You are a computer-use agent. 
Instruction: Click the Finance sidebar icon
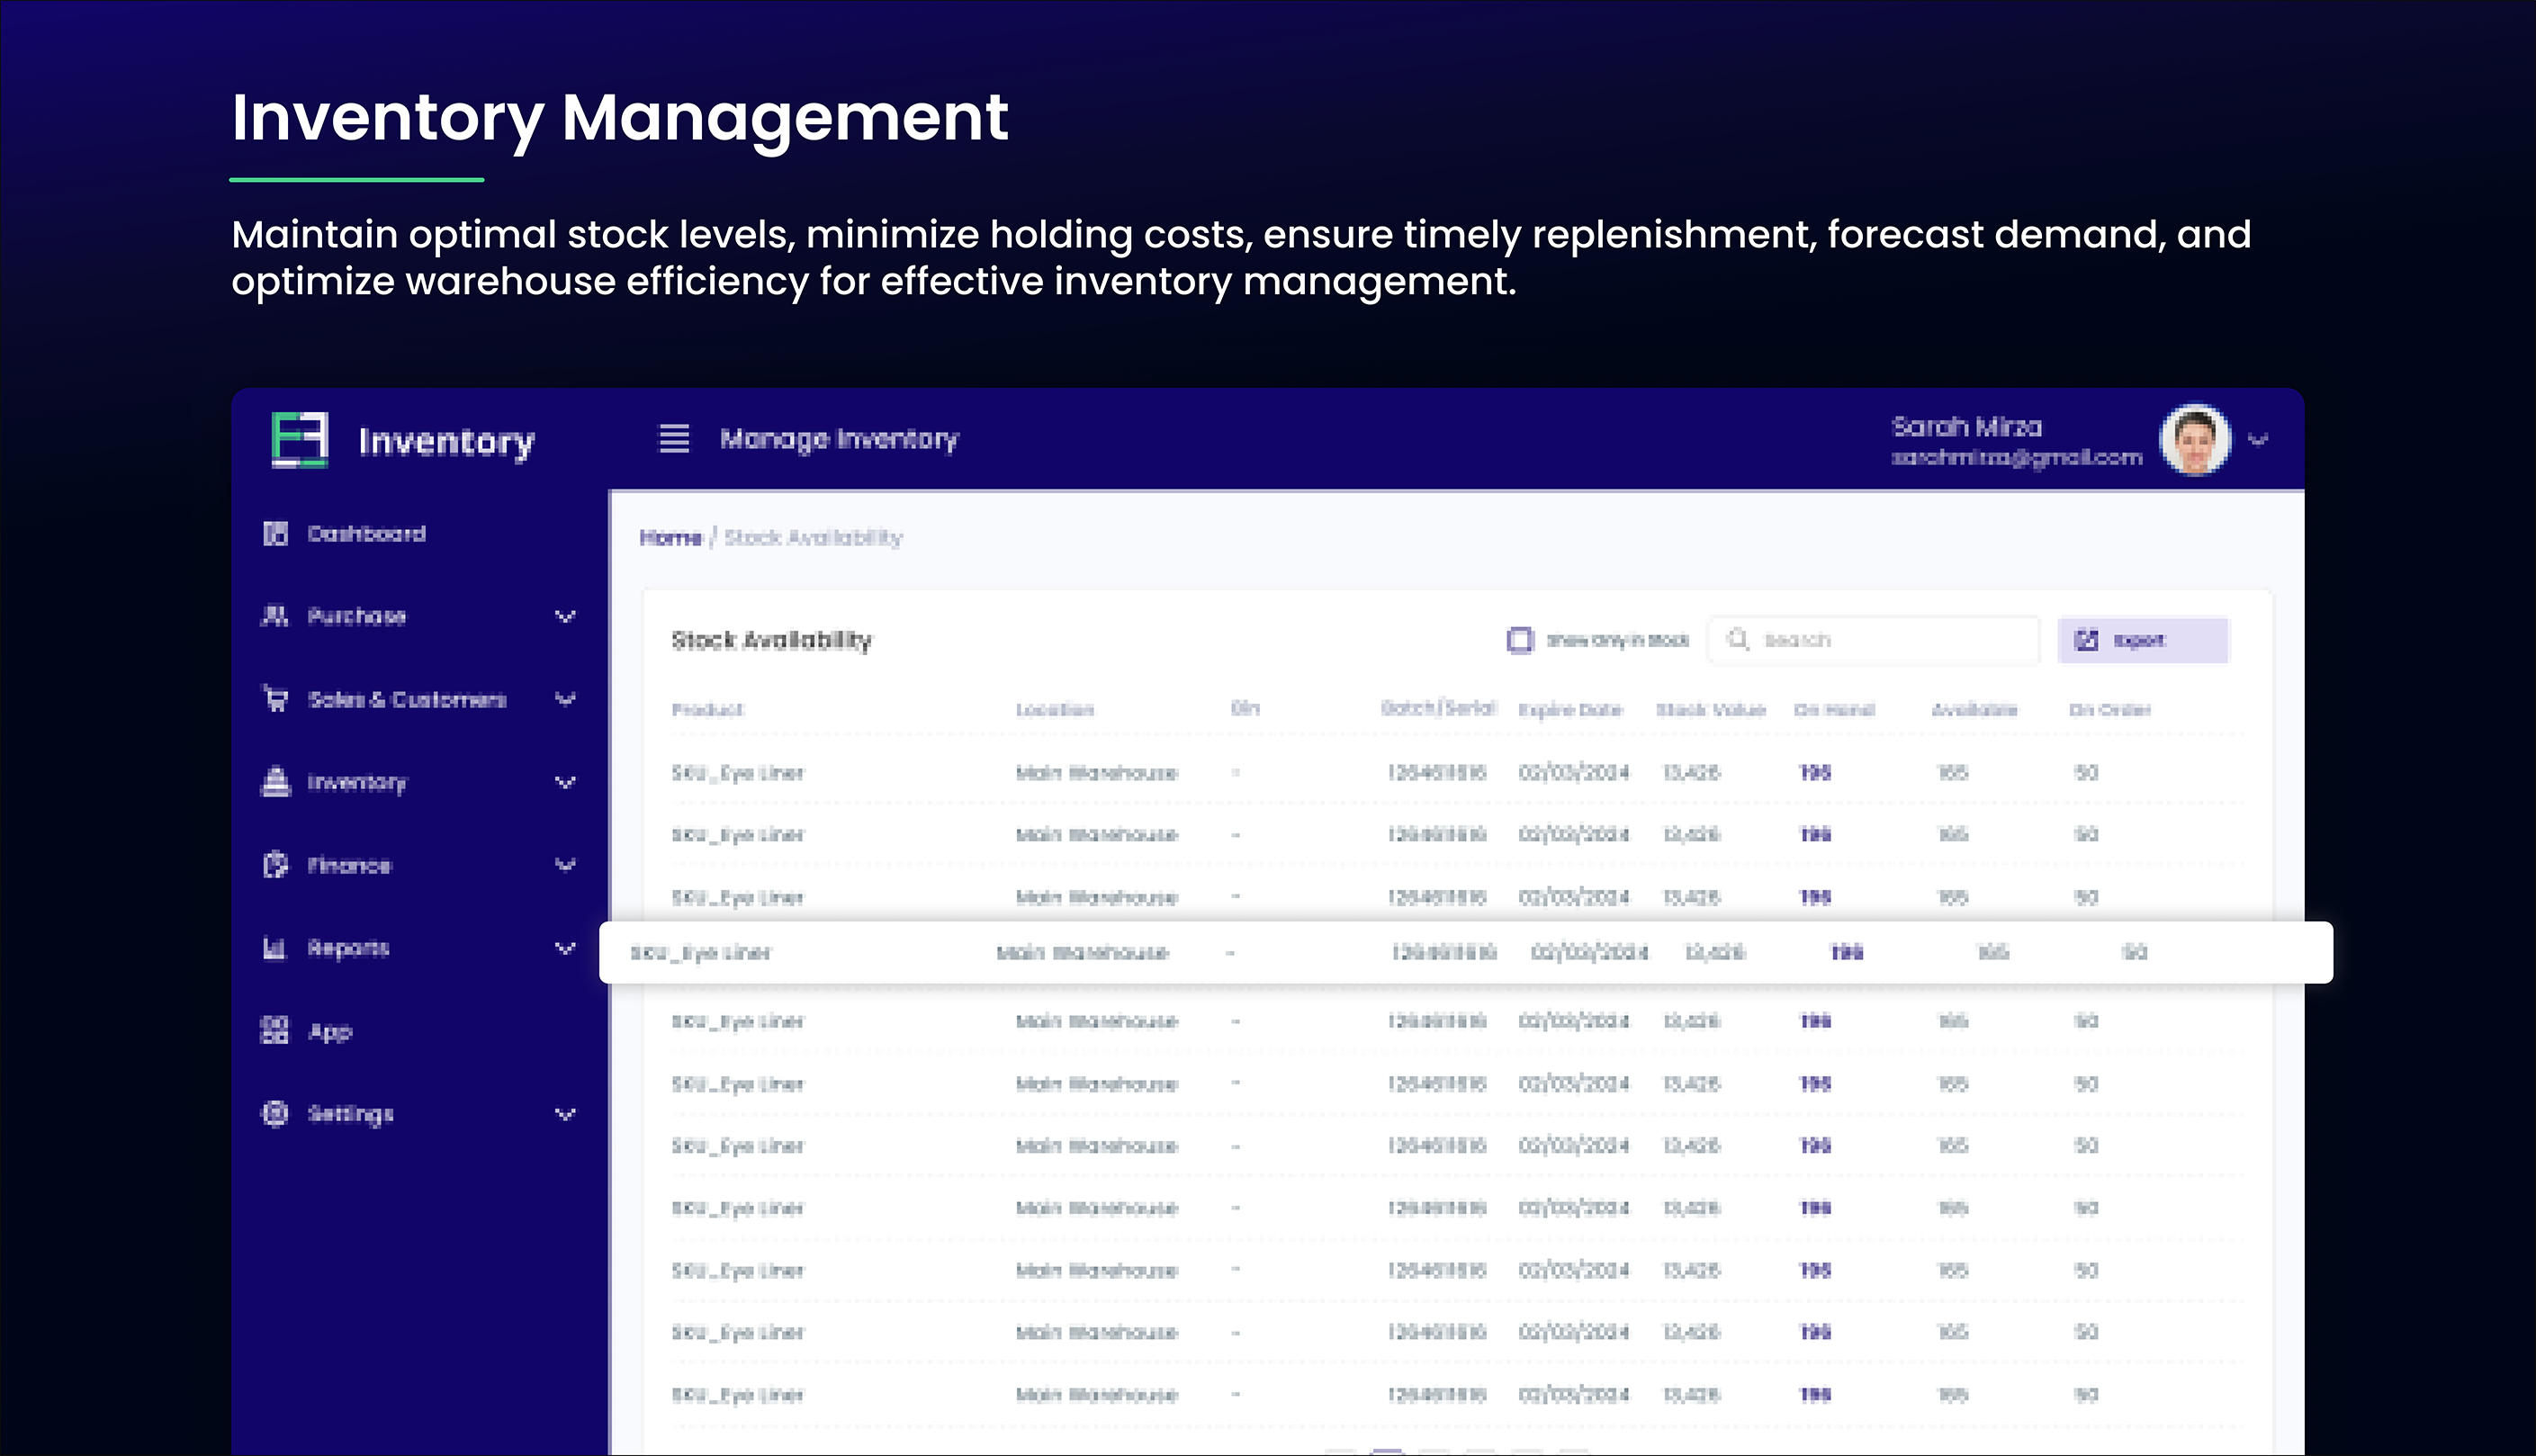[275, 865]
